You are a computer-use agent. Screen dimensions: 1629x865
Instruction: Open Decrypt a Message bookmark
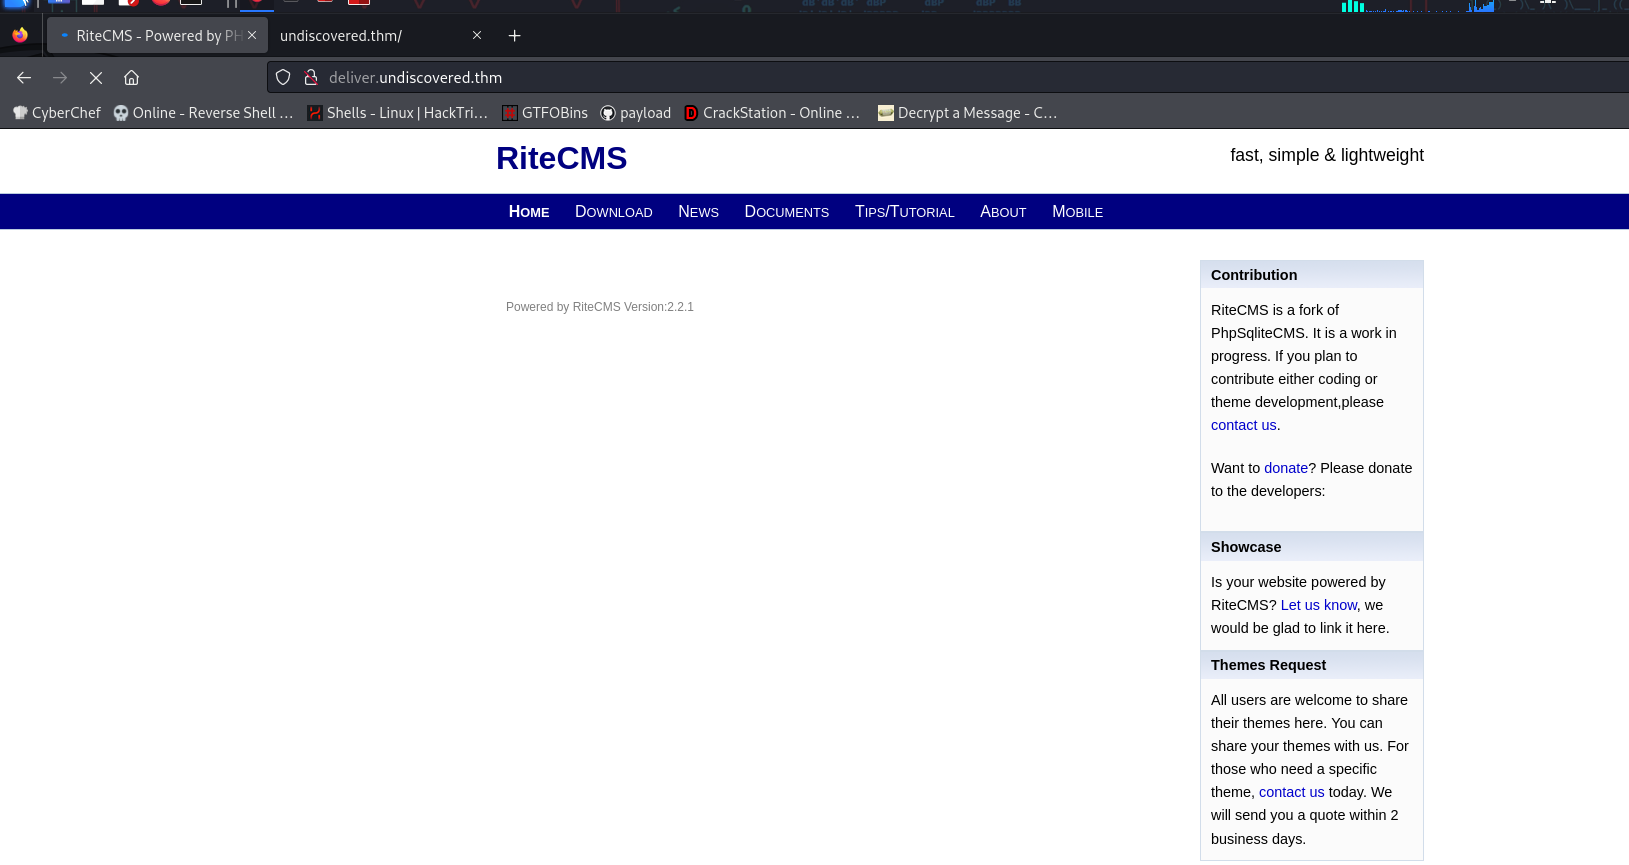click(967, 113)
